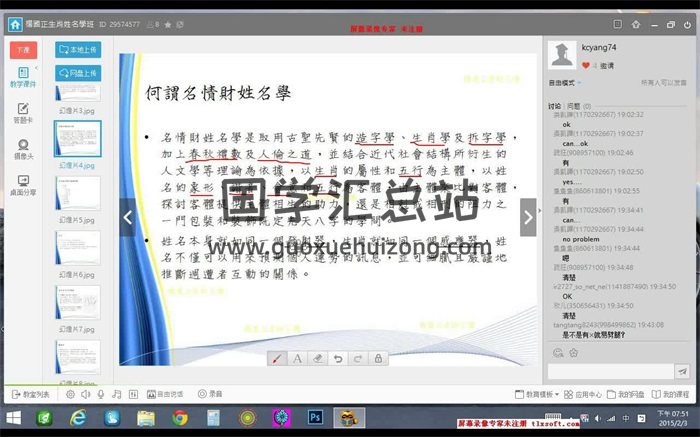Switch to the 讨论 discussion tab

point(554,106)
